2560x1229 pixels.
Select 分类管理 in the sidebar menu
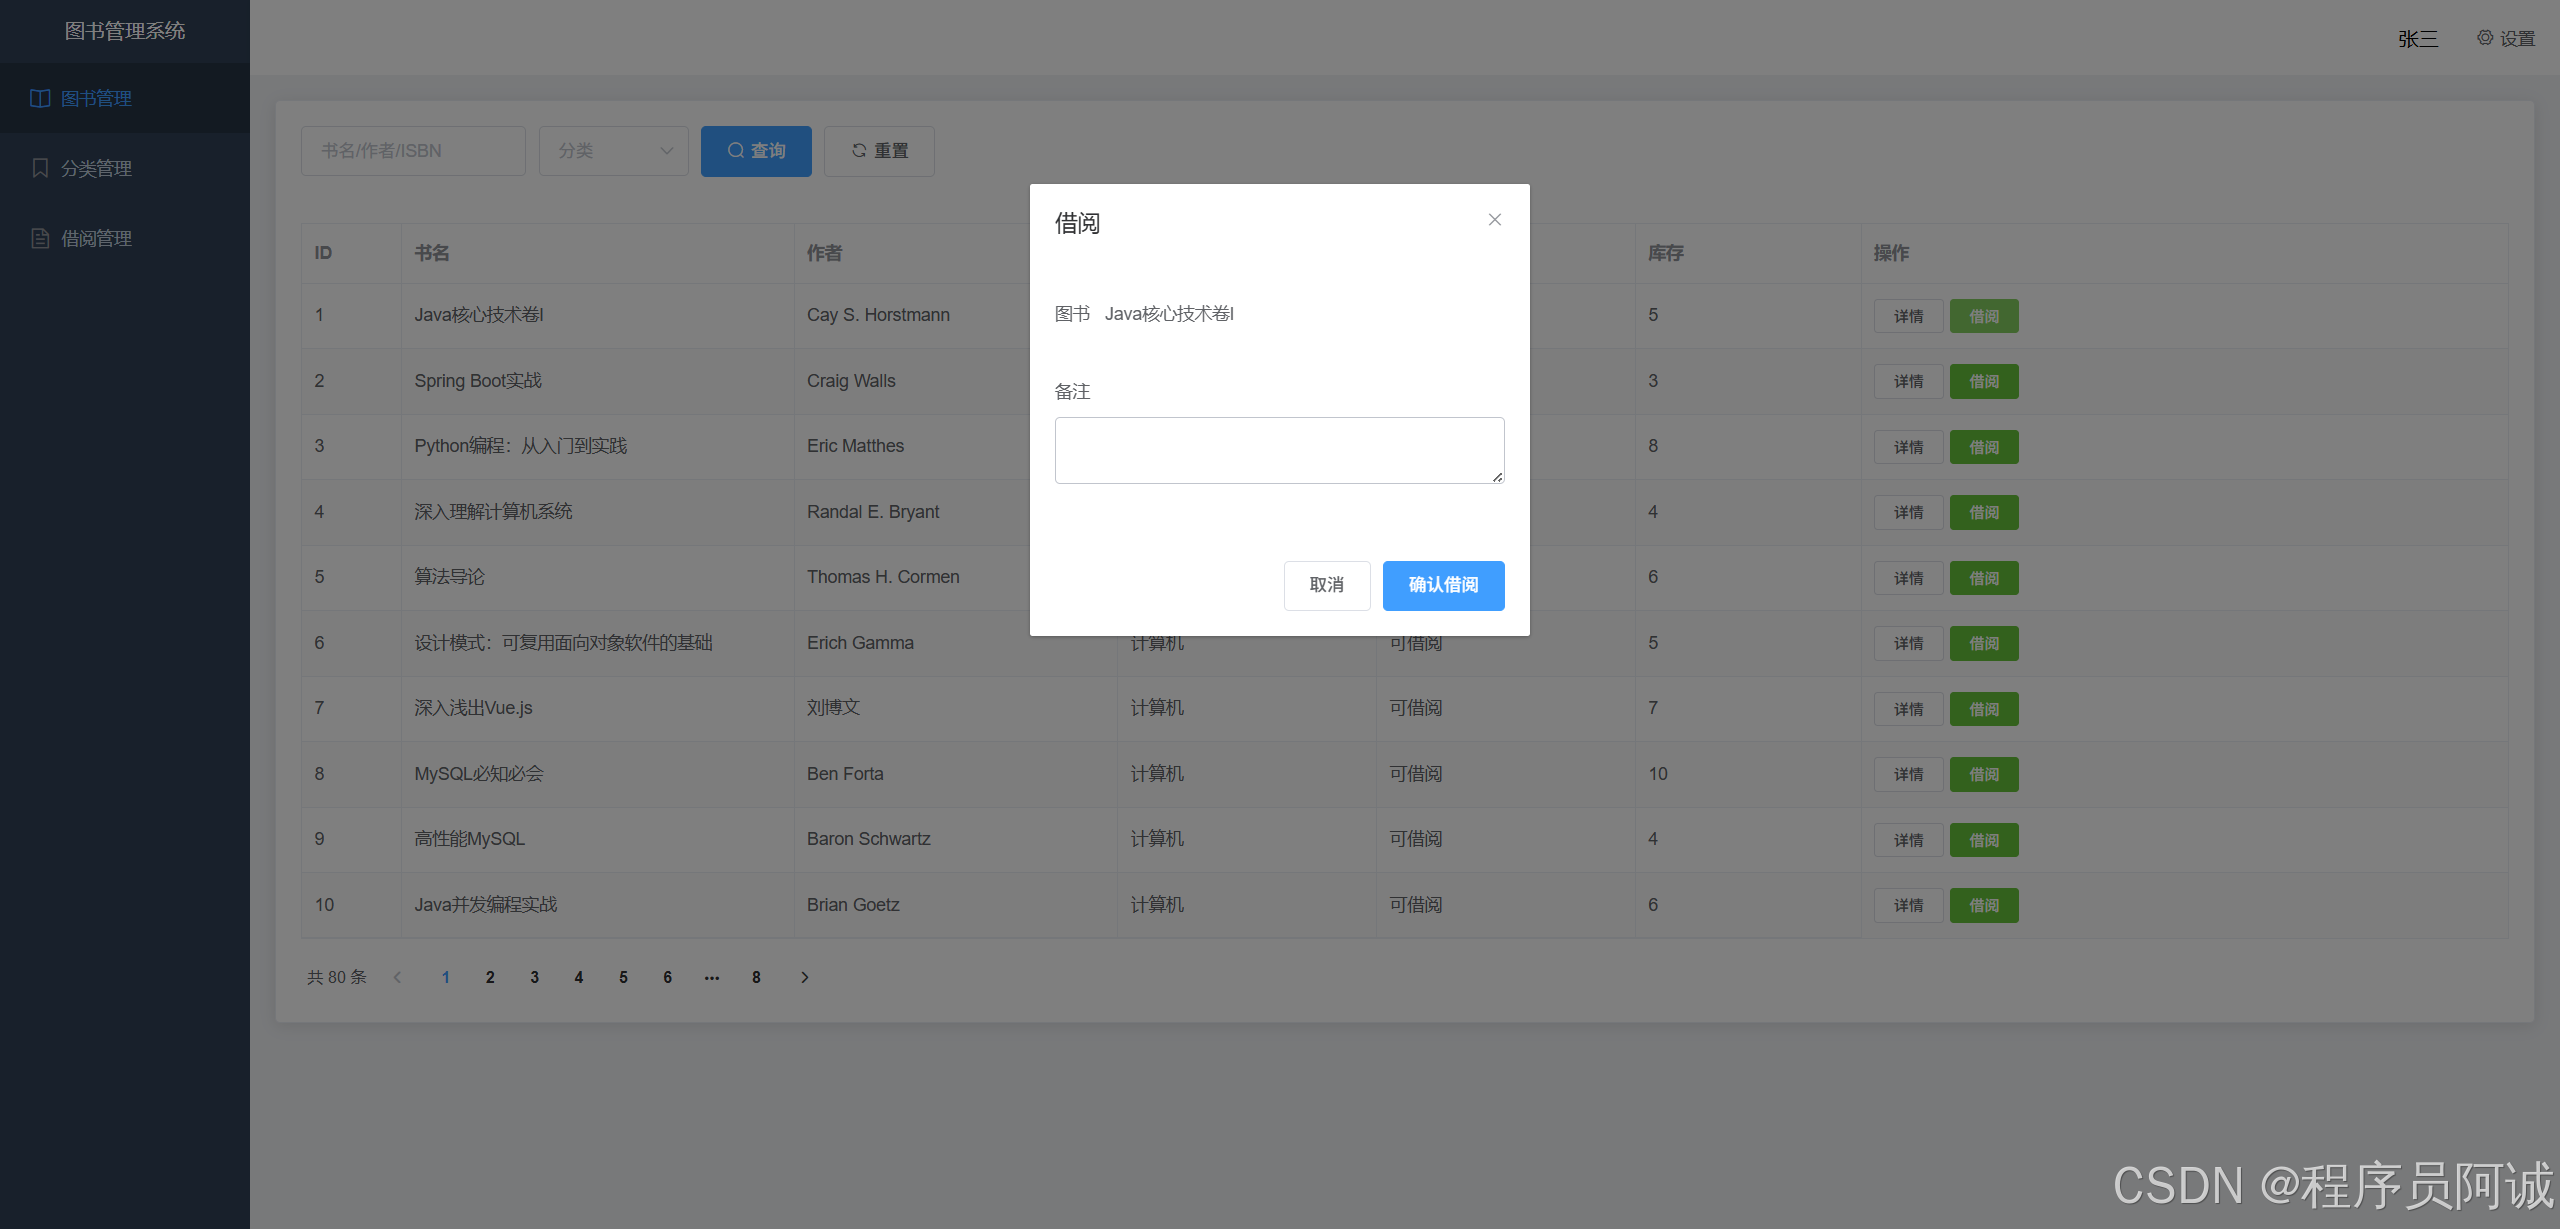[x=96, y=168]
